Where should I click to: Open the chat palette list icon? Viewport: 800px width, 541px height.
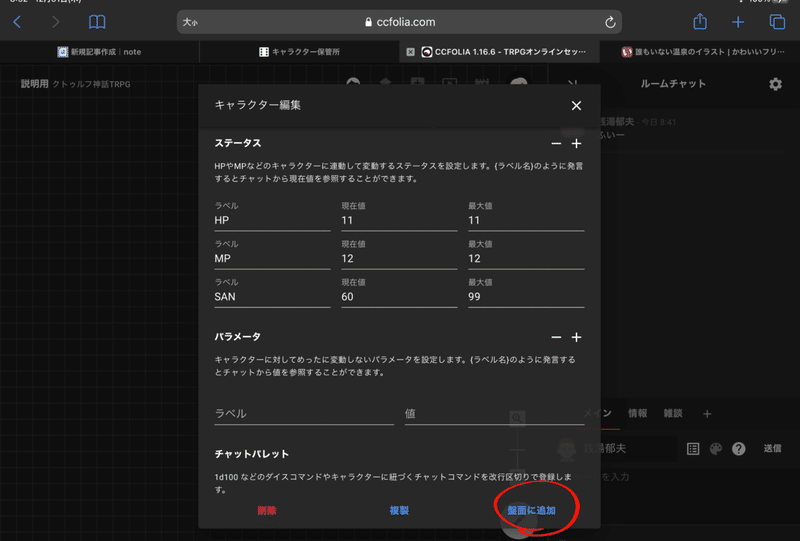pos(693,449)
